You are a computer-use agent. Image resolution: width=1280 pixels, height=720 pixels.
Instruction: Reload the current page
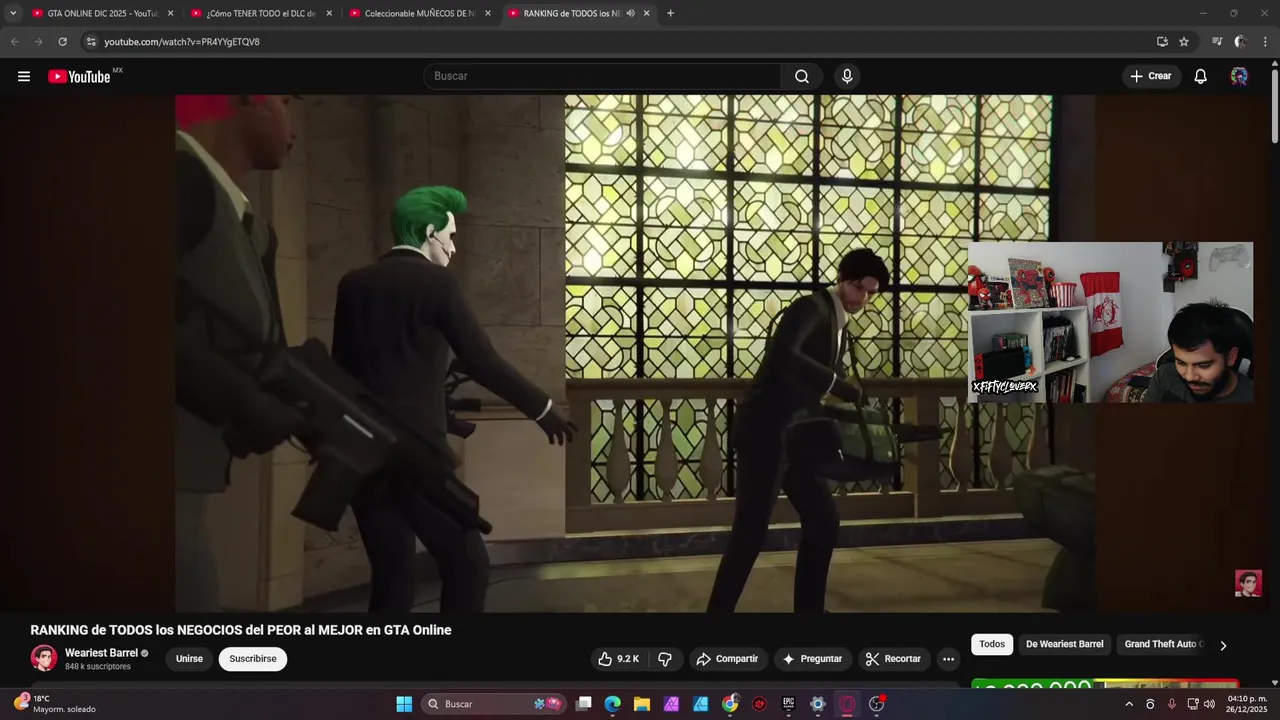click(62, 42)
